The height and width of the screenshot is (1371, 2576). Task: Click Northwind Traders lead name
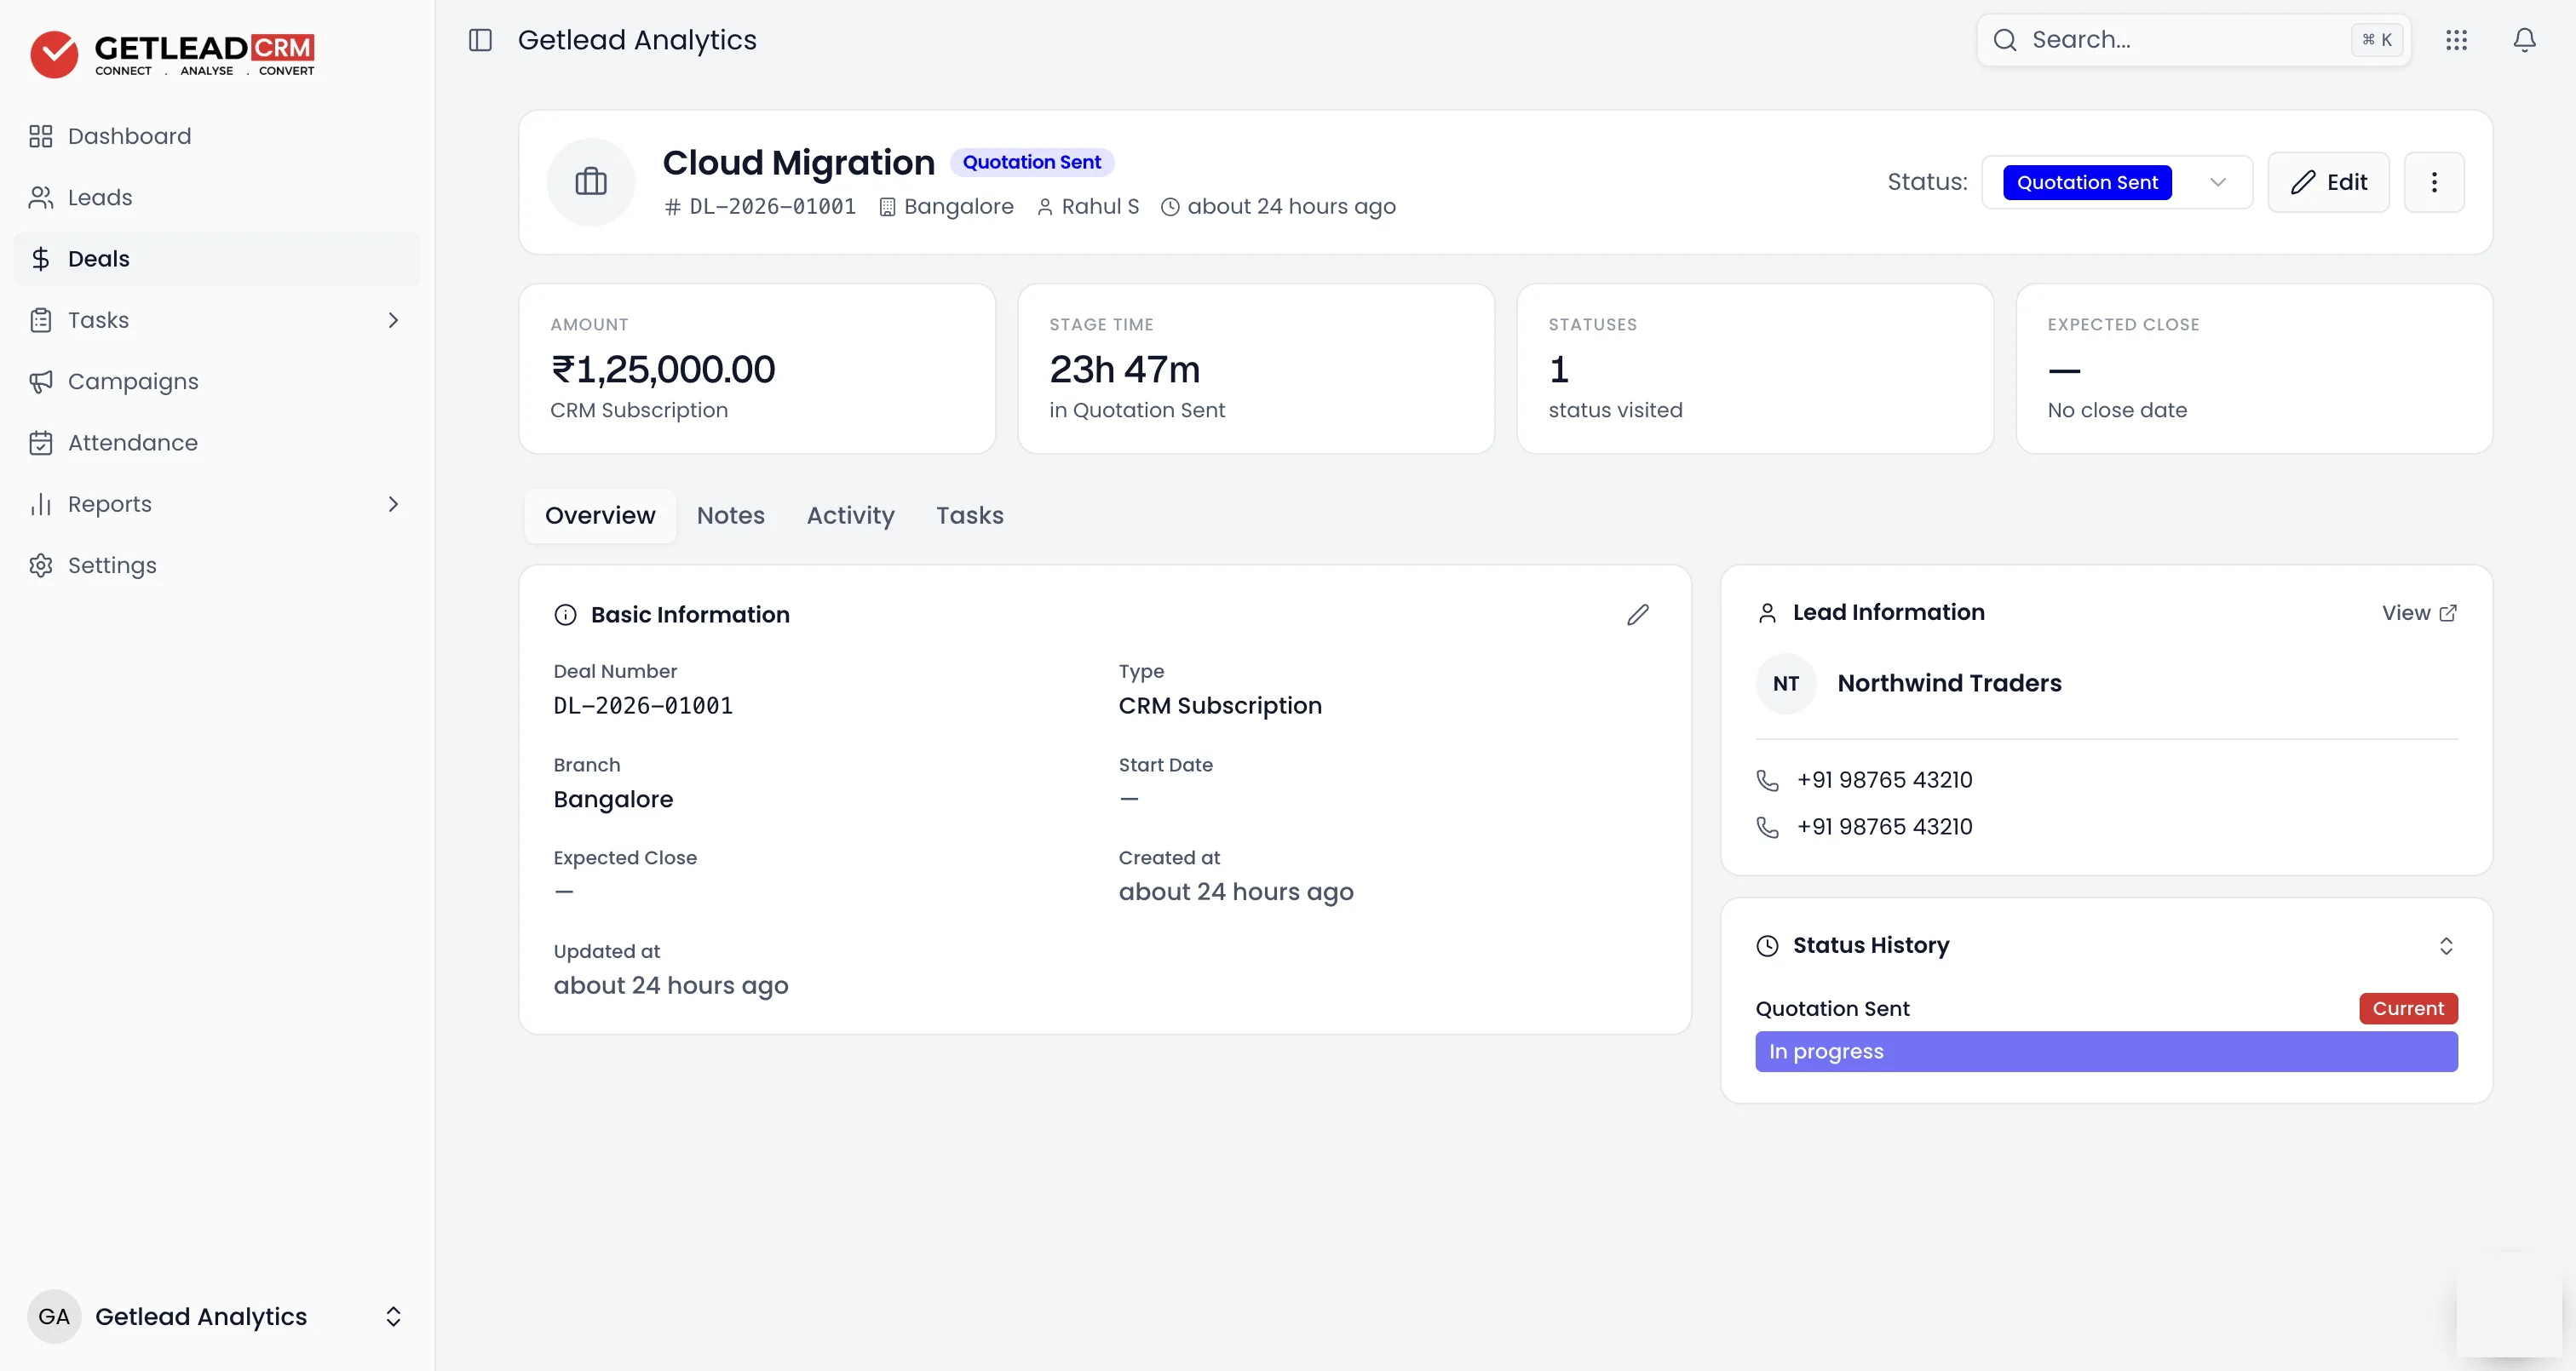(1949, 684)
